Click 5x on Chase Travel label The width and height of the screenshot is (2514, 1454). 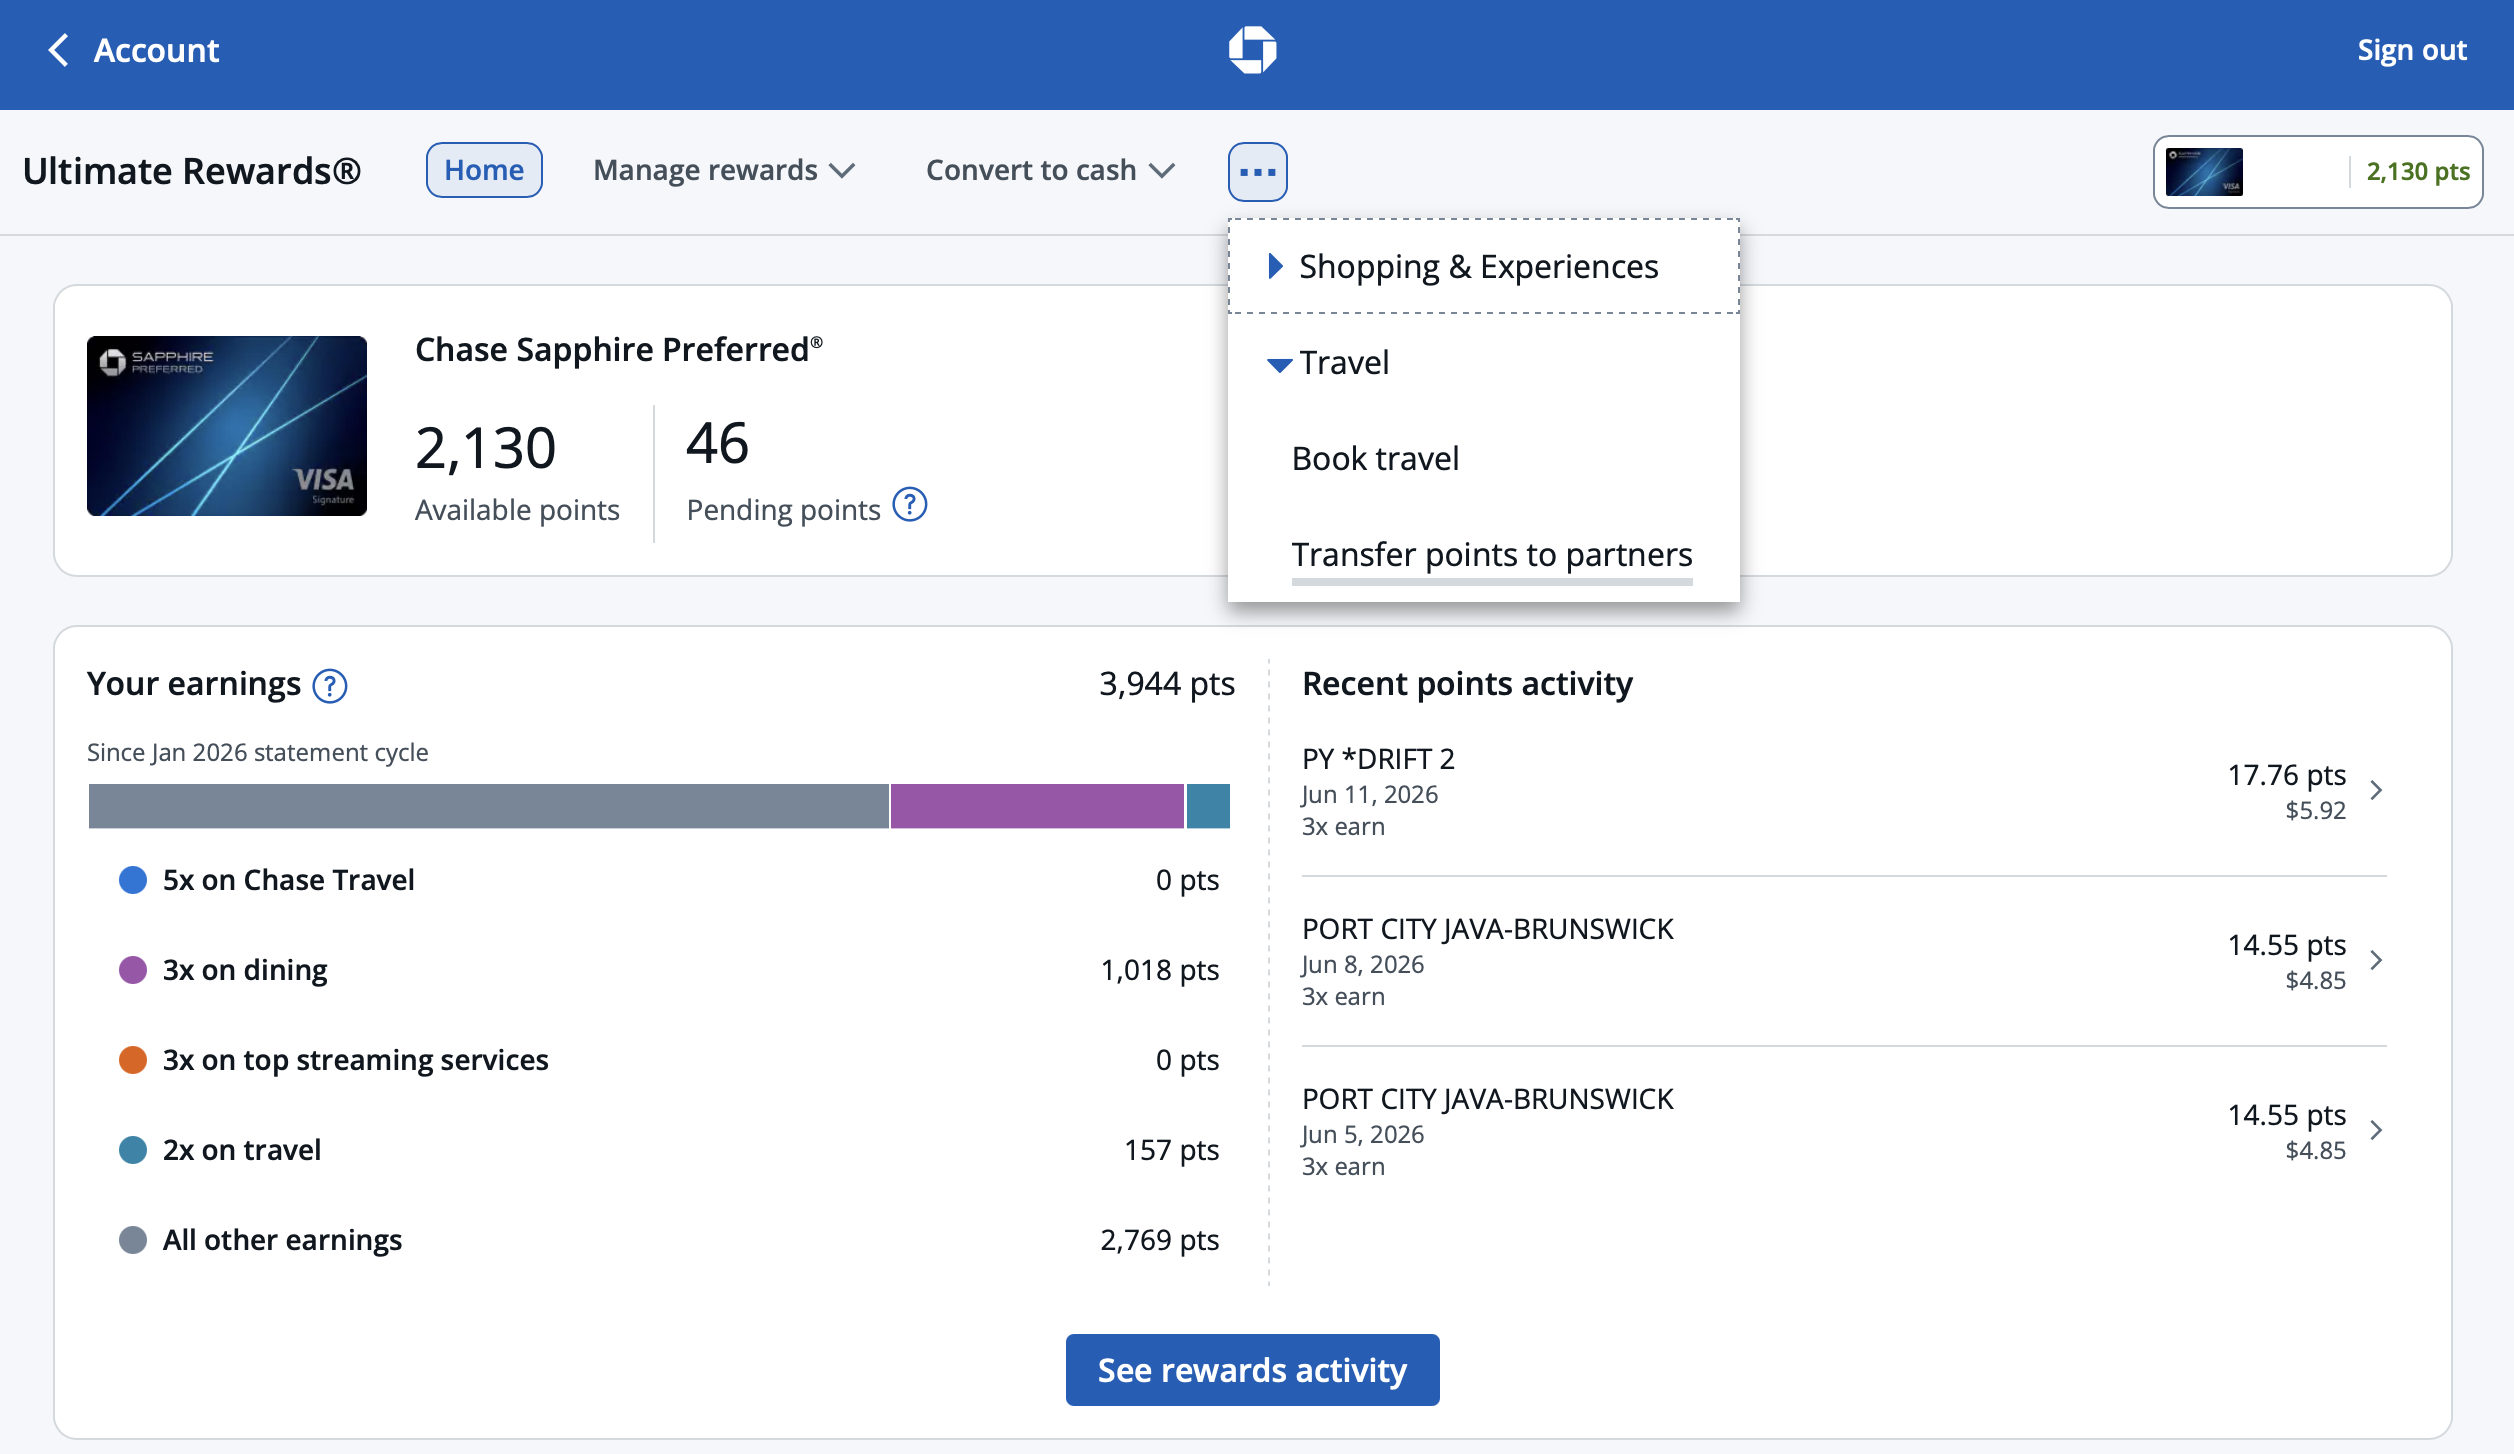point(288,880)
